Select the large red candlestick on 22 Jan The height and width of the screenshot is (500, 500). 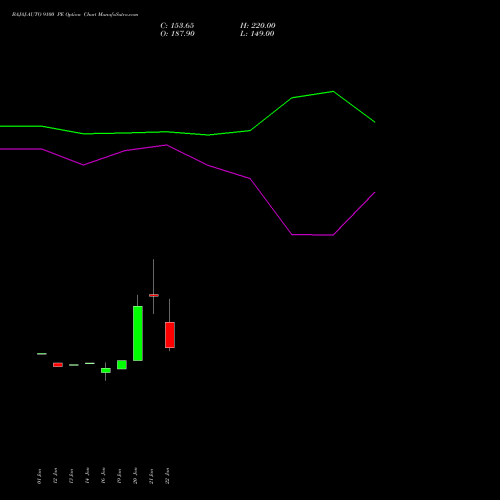[x=170, y=335]
